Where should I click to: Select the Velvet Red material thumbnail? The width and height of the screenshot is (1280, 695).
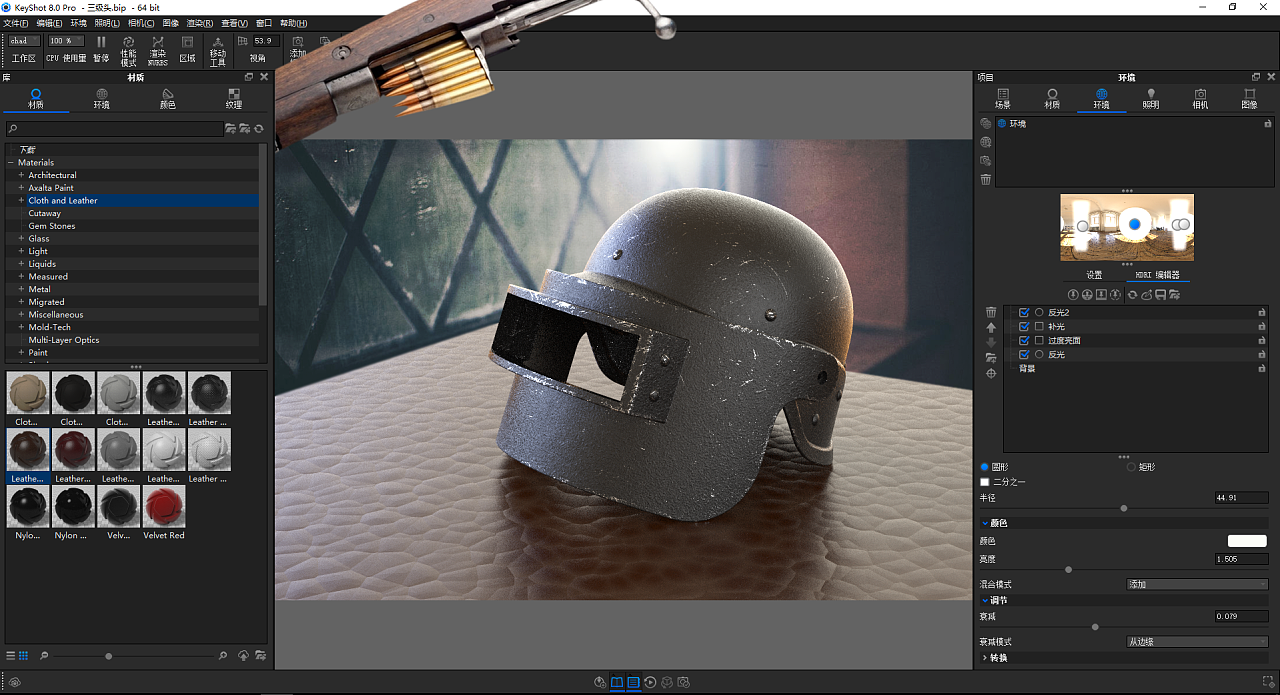163,507
